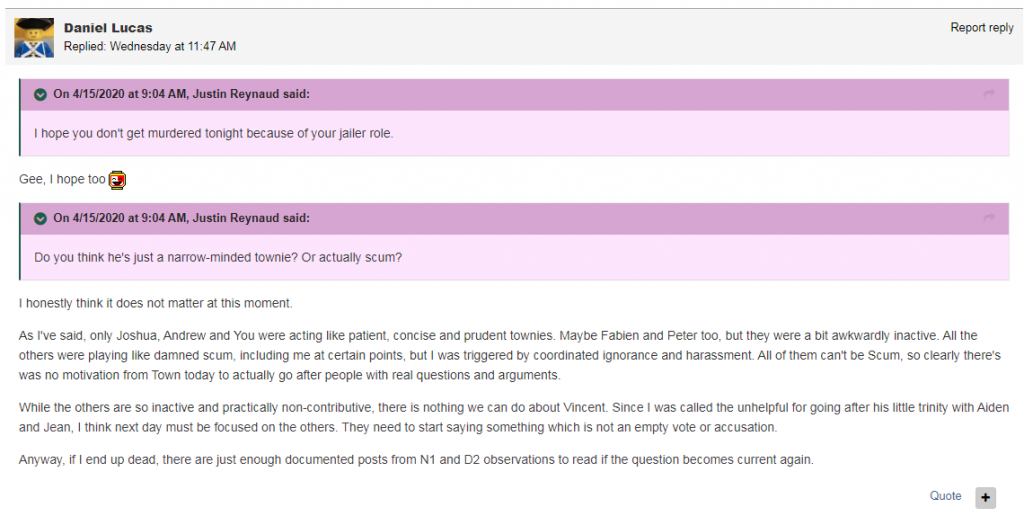Open Daniel Lucas's avatar image
Image resolution: width=1024 pixels, height=525 pixels.
(34, 38)
